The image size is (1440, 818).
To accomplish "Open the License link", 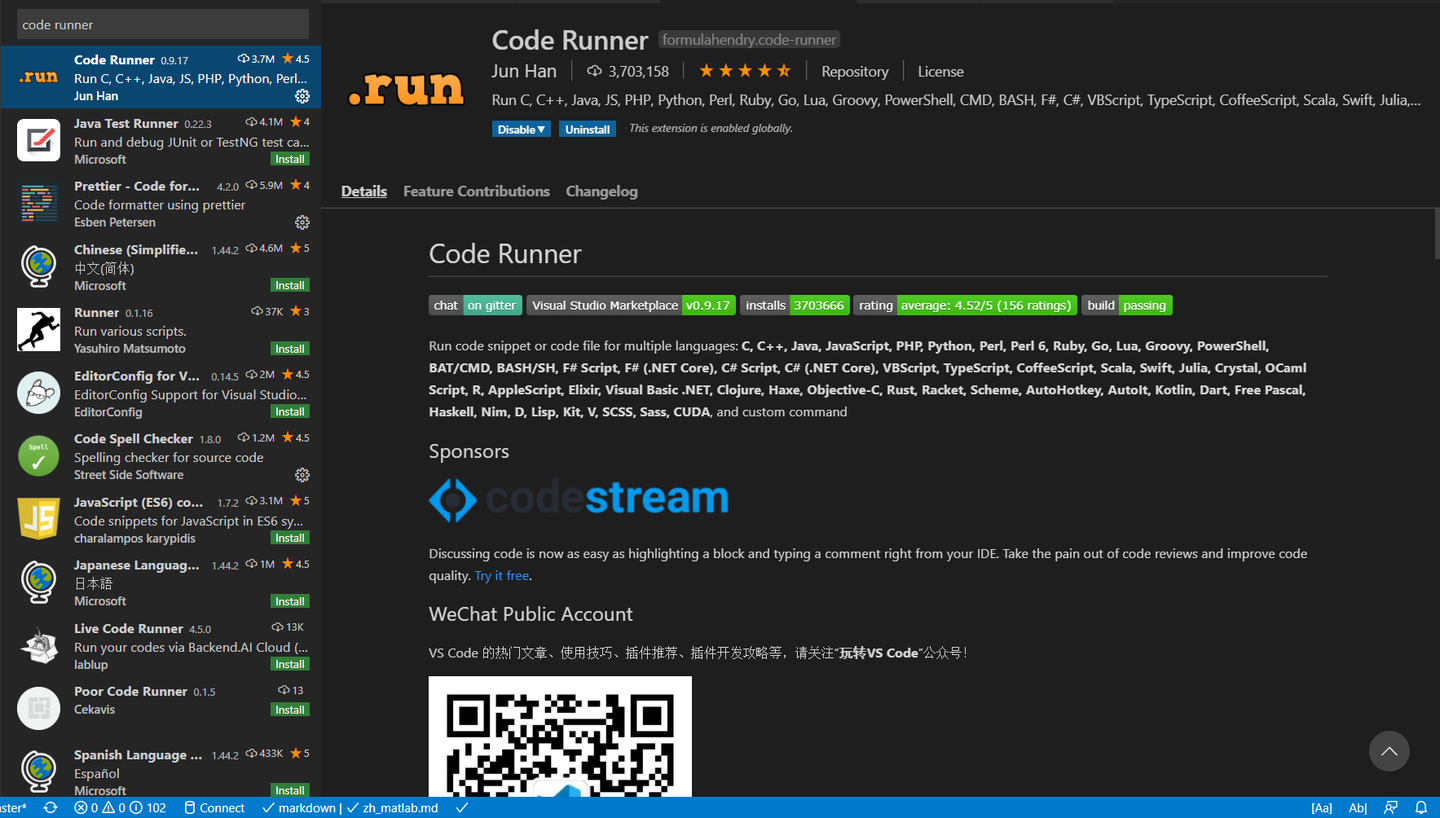I will tap(940, 71).
